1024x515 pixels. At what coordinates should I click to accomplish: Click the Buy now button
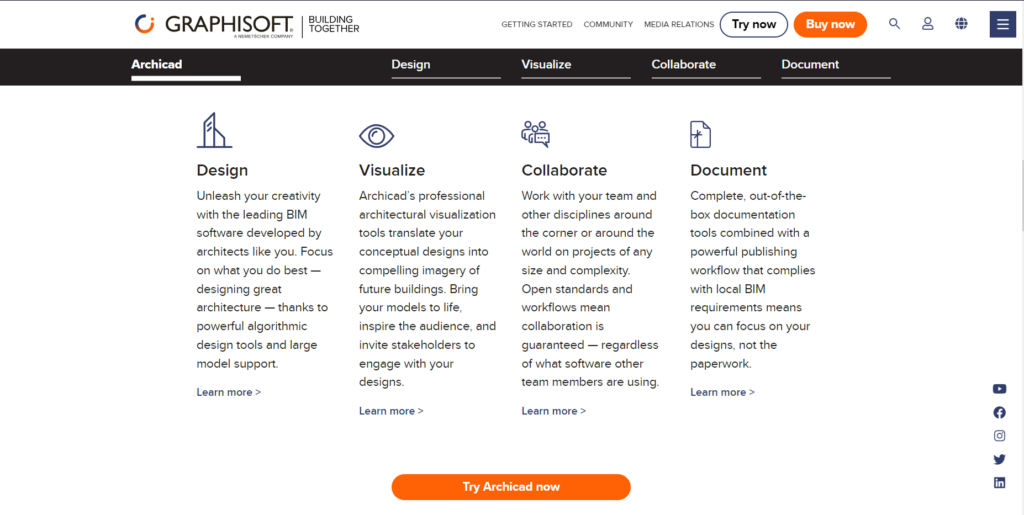pos(830,24)
